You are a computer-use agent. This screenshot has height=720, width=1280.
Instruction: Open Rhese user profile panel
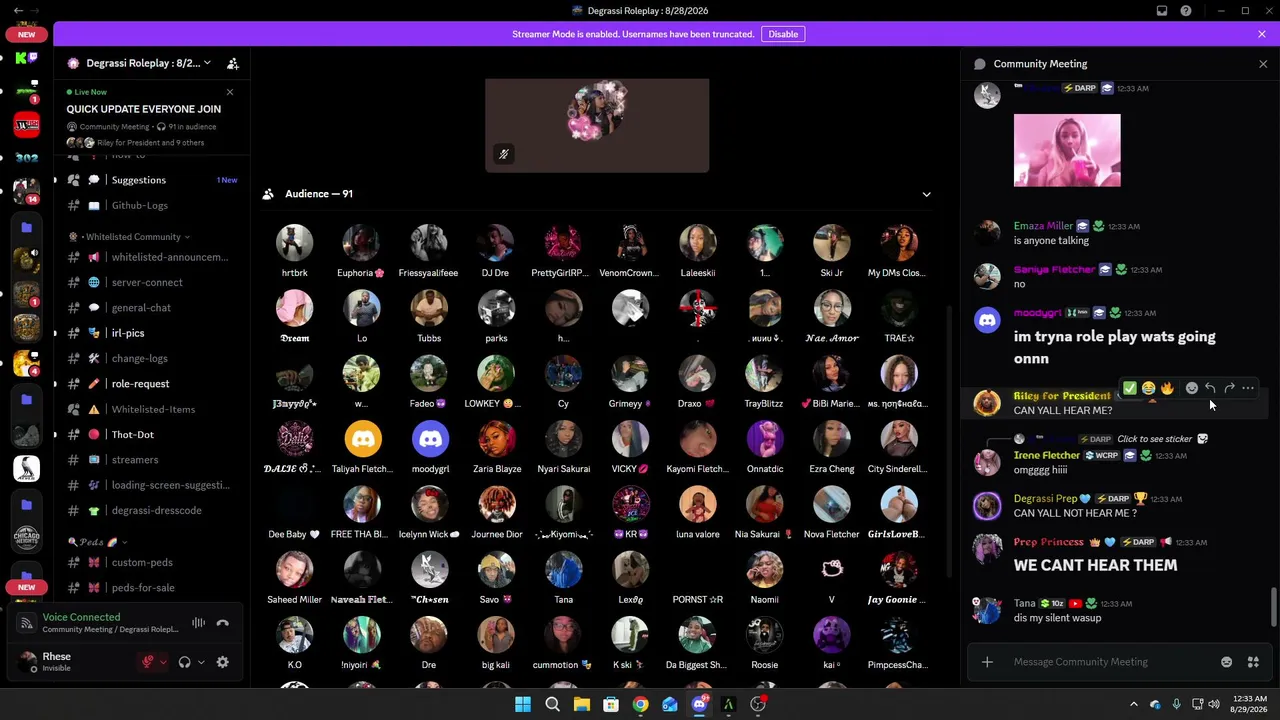75,662
